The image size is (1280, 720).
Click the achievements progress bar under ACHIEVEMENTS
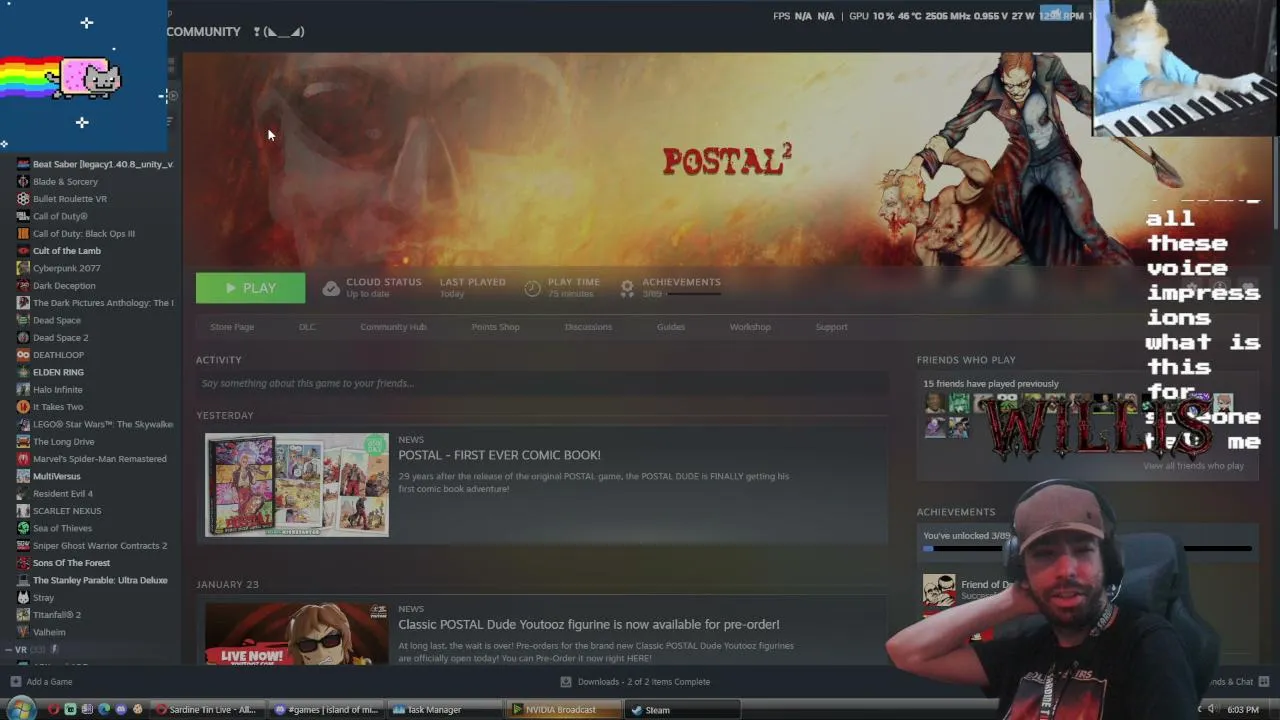(x=1087, y=548)
